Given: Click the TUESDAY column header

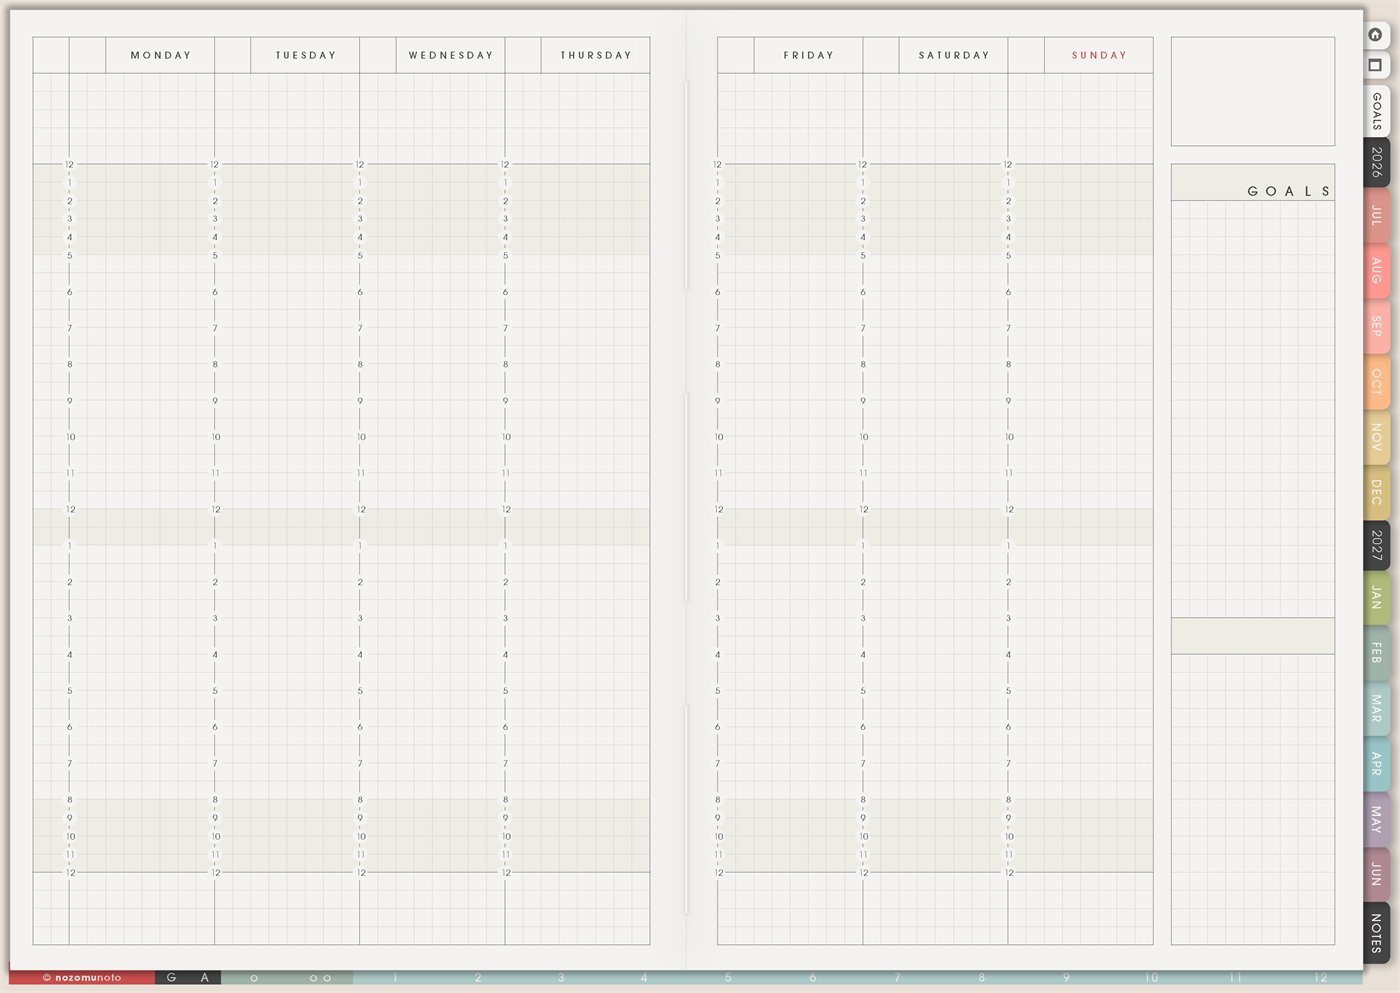Looking at the screenshot, I should tap(306, 55).
